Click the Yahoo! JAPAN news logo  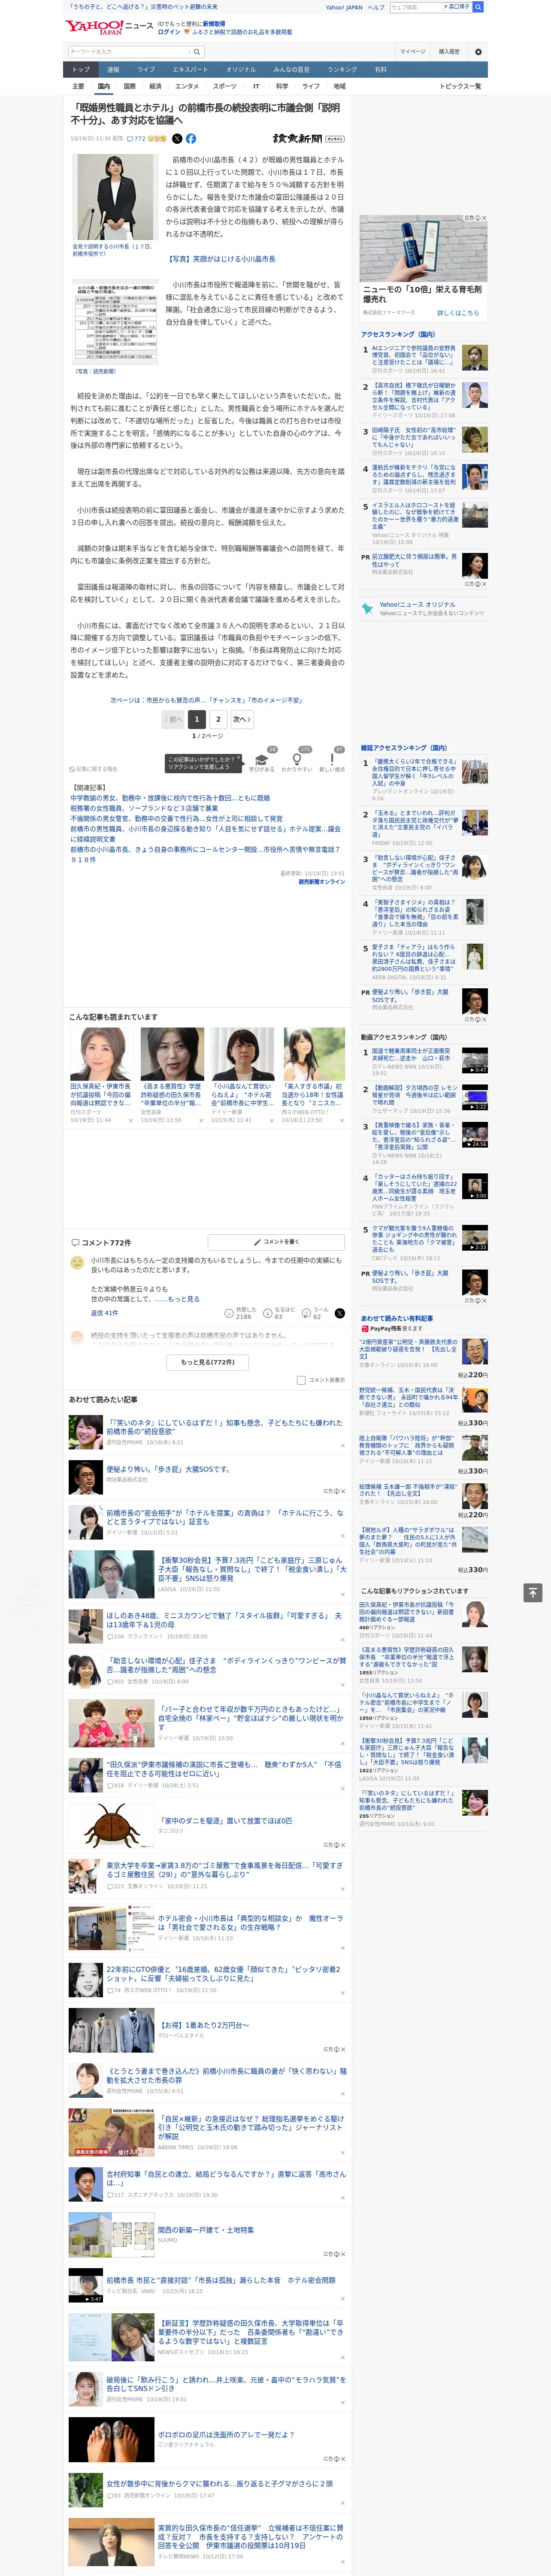109,27
